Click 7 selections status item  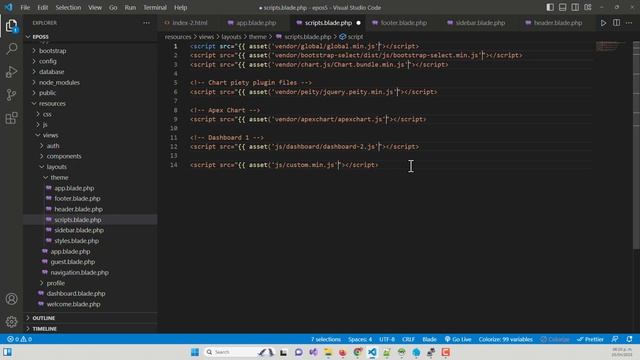point(326,339)
